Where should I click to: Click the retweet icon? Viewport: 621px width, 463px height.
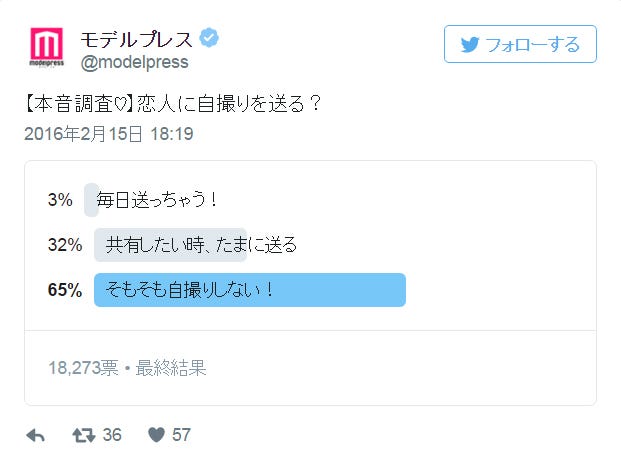[84, 435]
